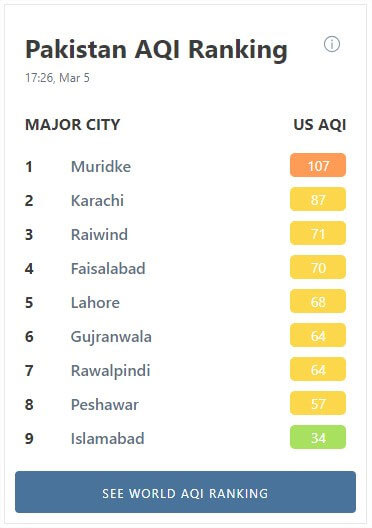Image resolution: width=372 pixels, height=528 pixels.
Task: Click the Pakistan AQI Ranking heading
Action: coord(157,50)
